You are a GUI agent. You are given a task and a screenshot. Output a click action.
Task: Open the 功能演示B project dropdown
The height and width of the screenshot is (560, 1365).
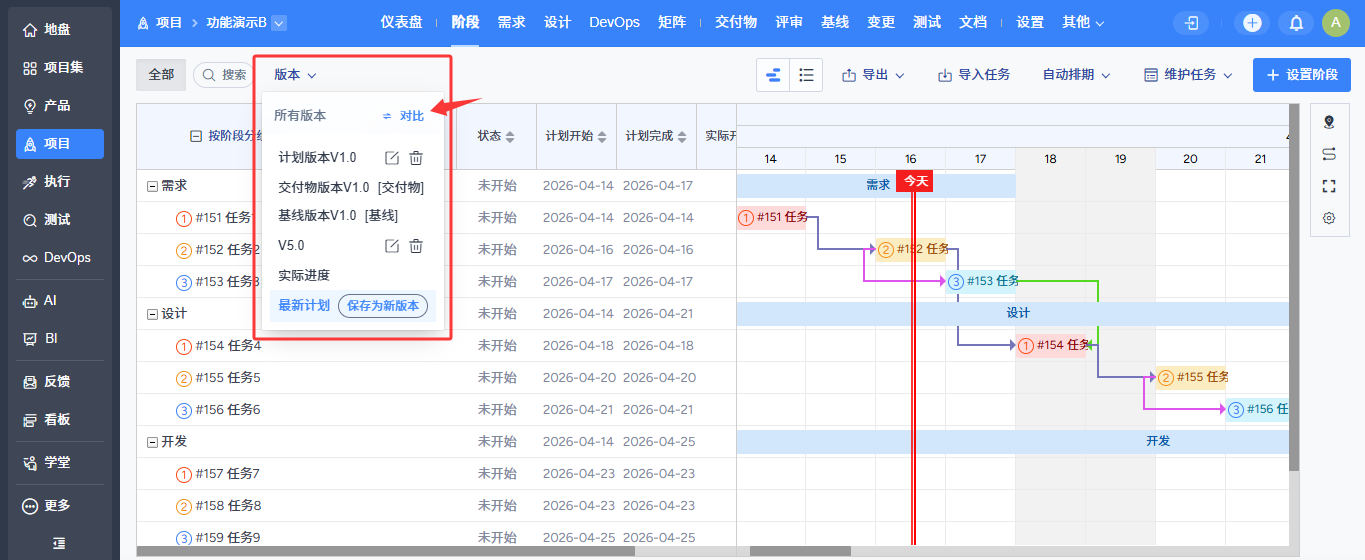click(279, 22)
